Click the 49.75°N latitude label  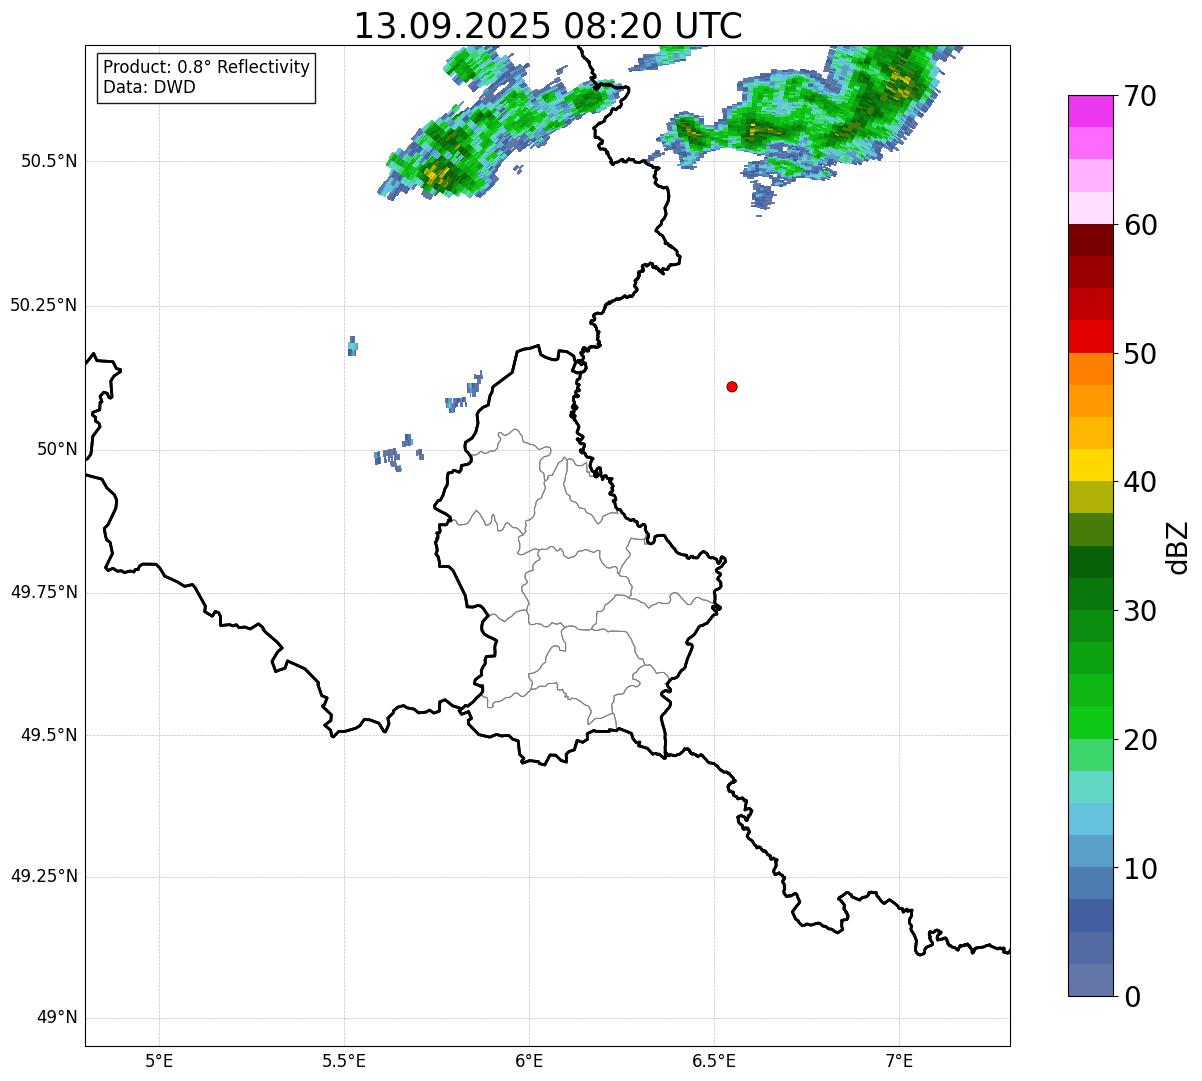click(x=43, y=592)
